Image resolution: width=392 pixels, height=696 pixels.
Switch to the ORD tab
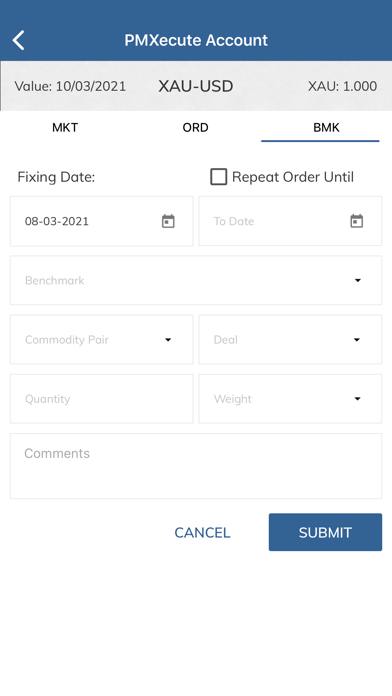coord(195,127)
